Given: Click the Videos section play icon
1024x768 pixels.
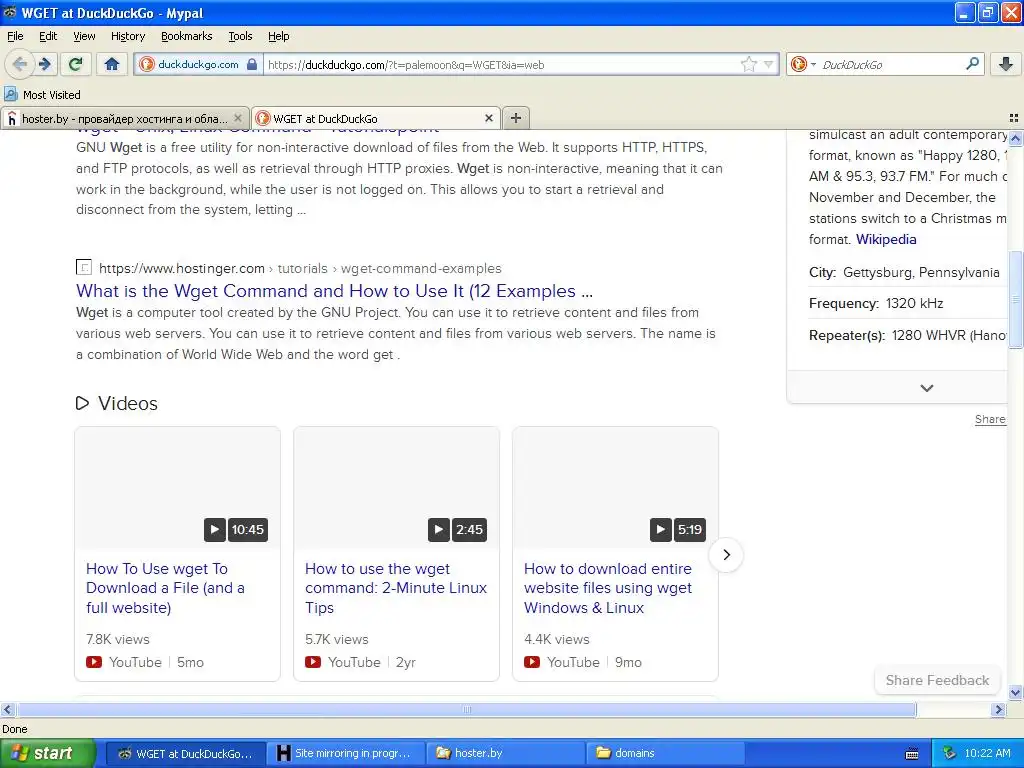Looking at the screenshot, I should pos(82,403).
